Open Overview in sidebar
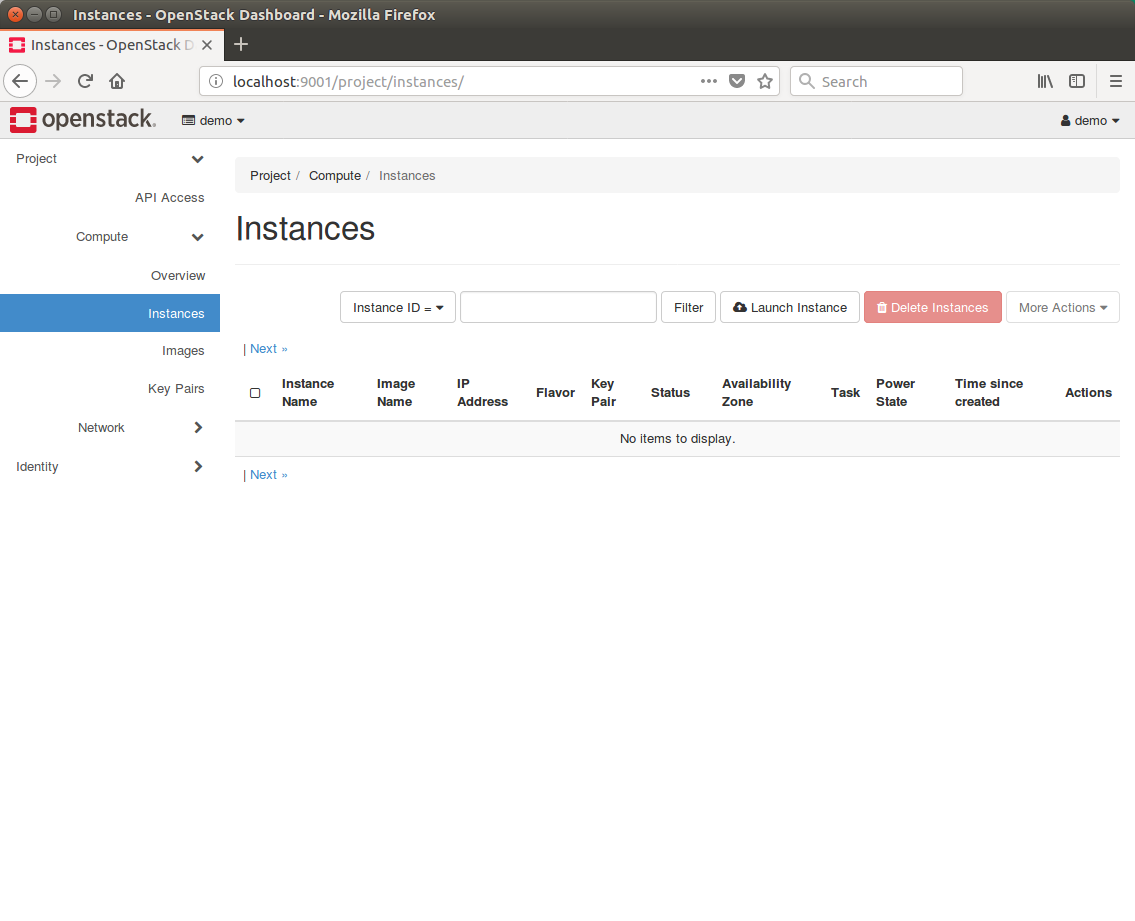Viewport: 1135px width, 921px height. point(178,276)
